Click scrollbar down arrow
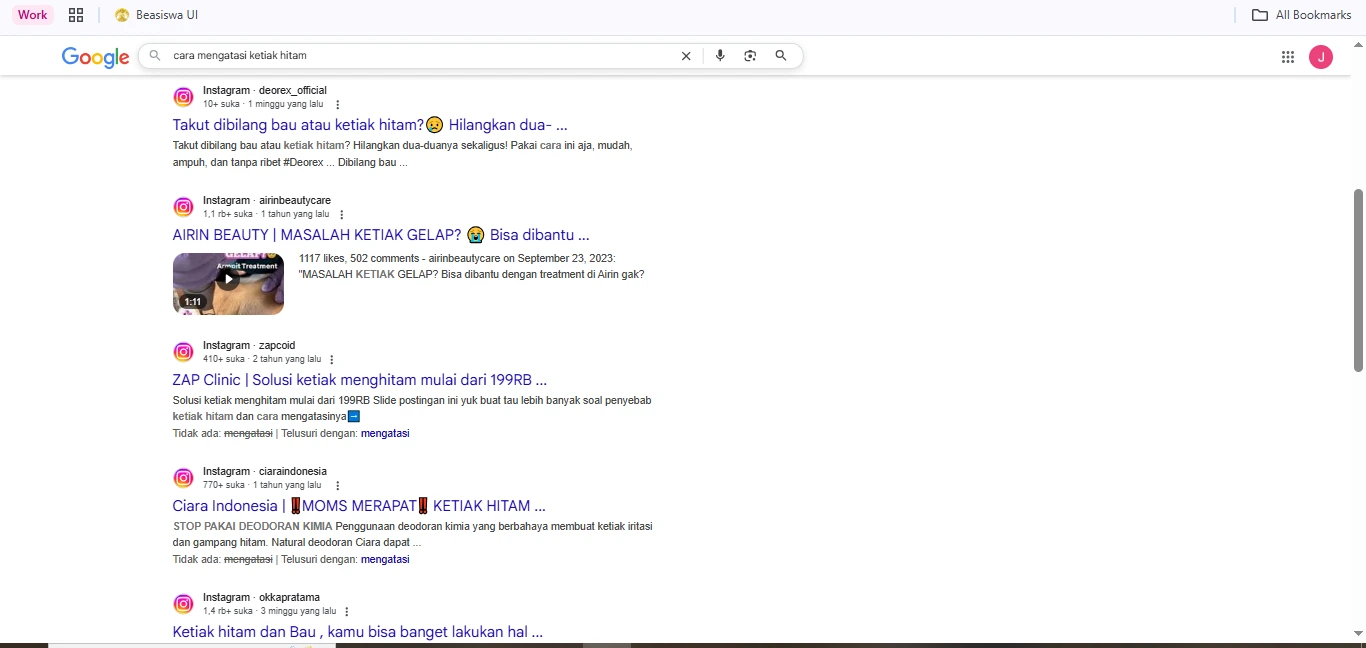 [1357, 633]
